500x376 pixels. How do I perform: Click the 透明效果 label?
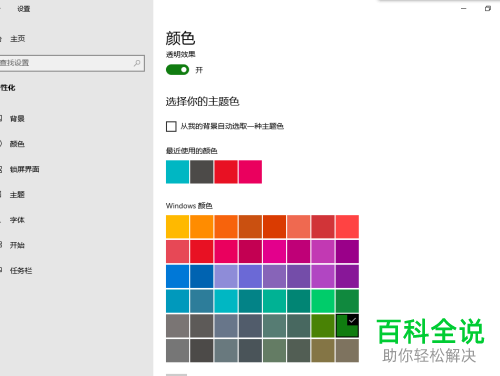coord(181,54)
